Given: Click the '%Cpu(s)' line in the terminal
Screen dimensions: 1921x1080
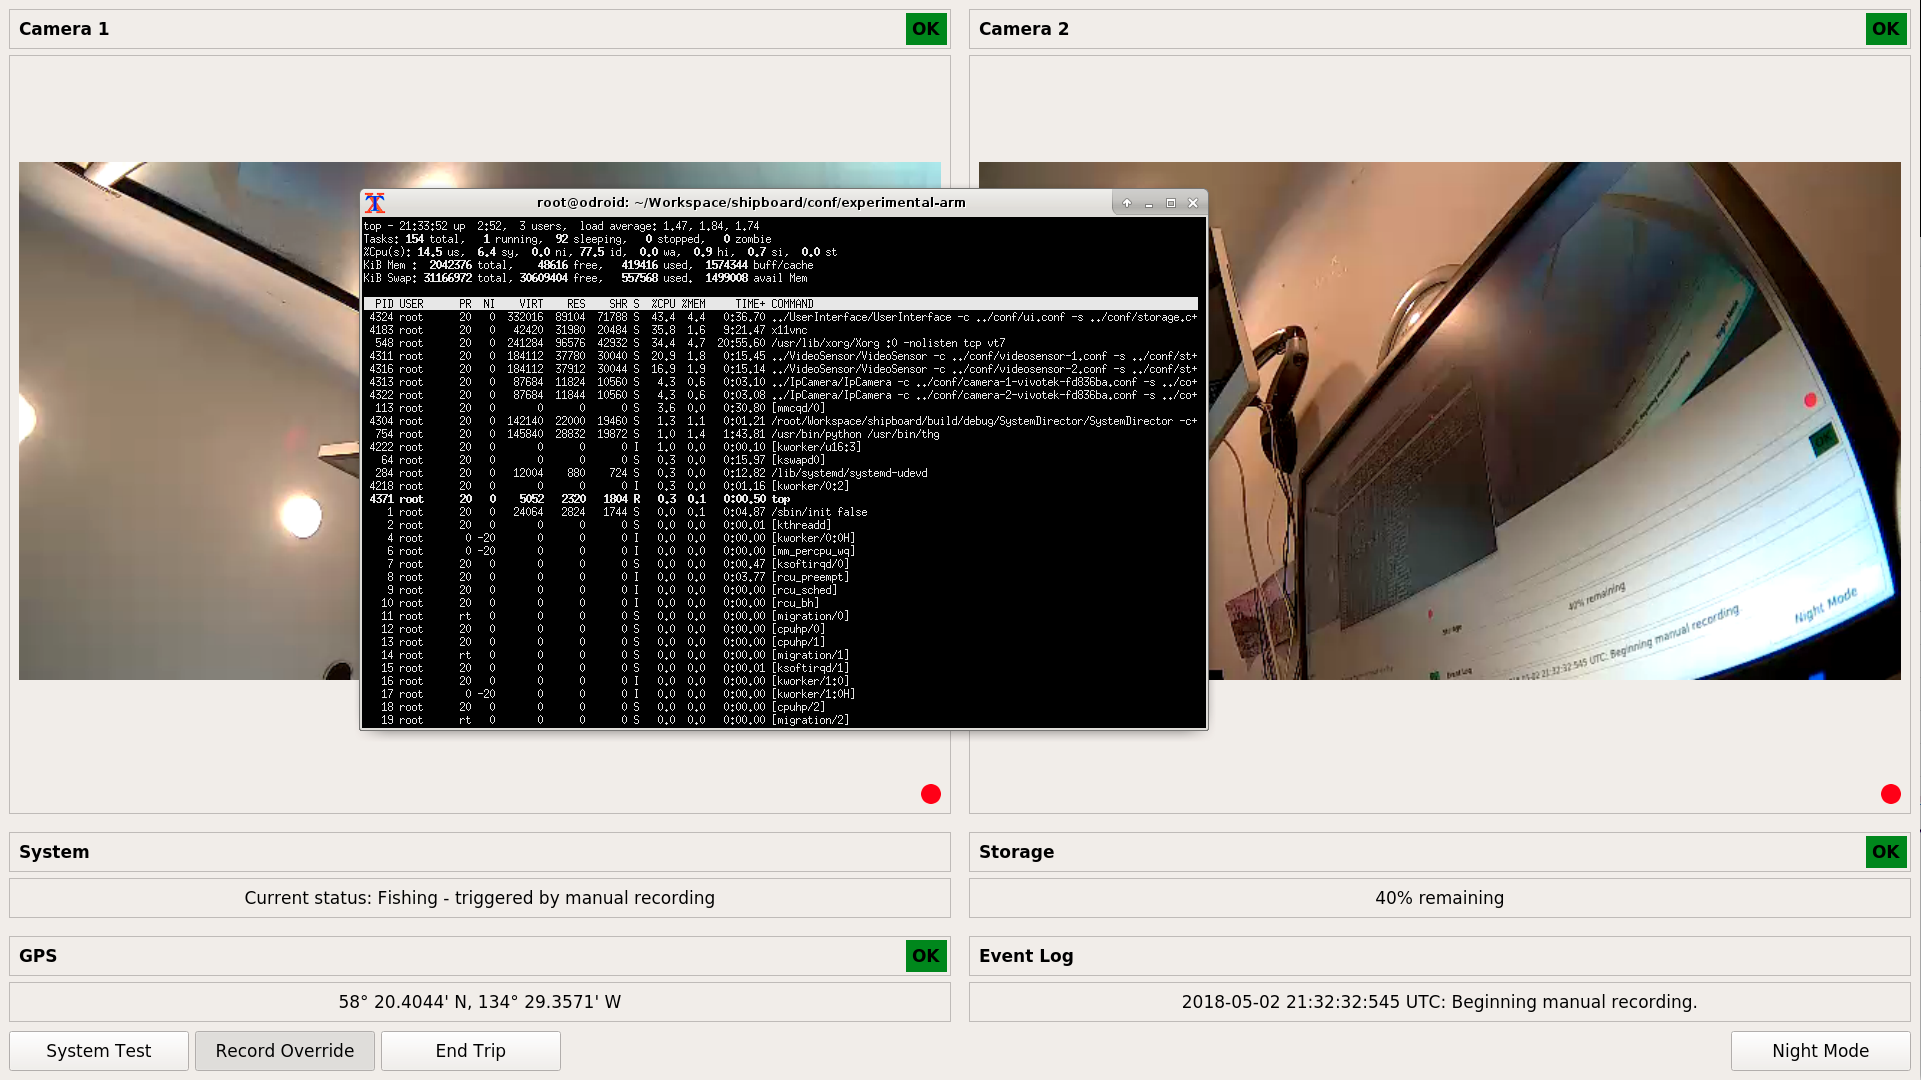Looking at the screenshot, I should coord(601,252).
